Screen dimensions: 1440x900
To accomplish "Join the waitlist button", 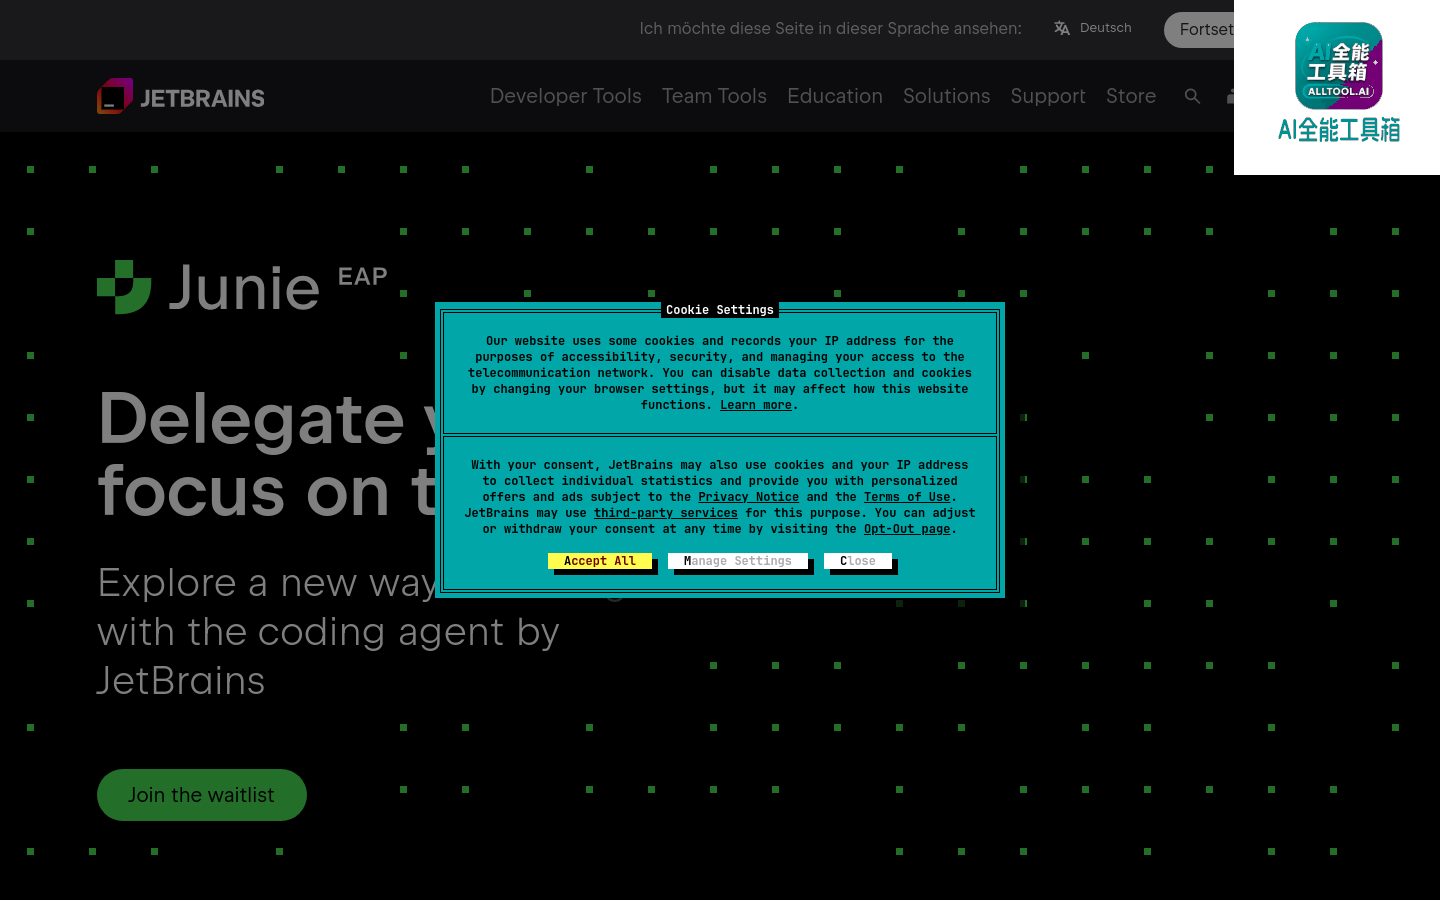I will point(202,795).
